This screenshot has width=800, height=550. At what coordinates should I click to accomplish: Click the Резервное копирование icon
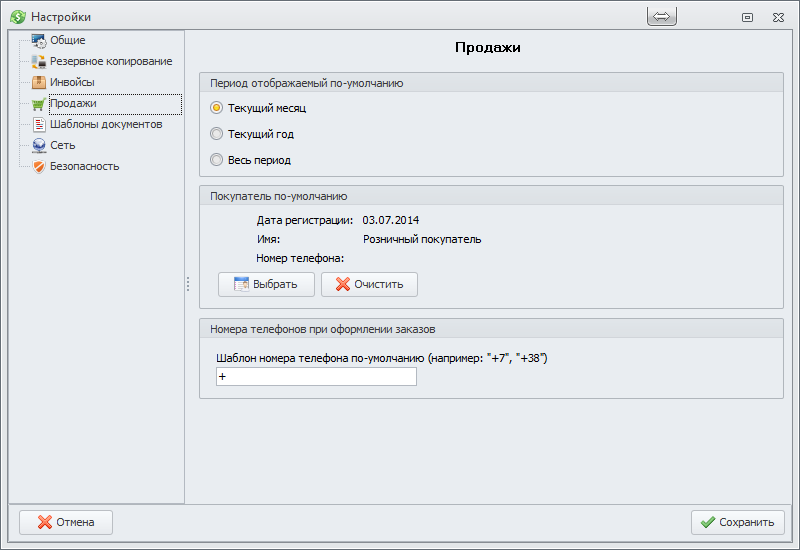click(39, 62)
